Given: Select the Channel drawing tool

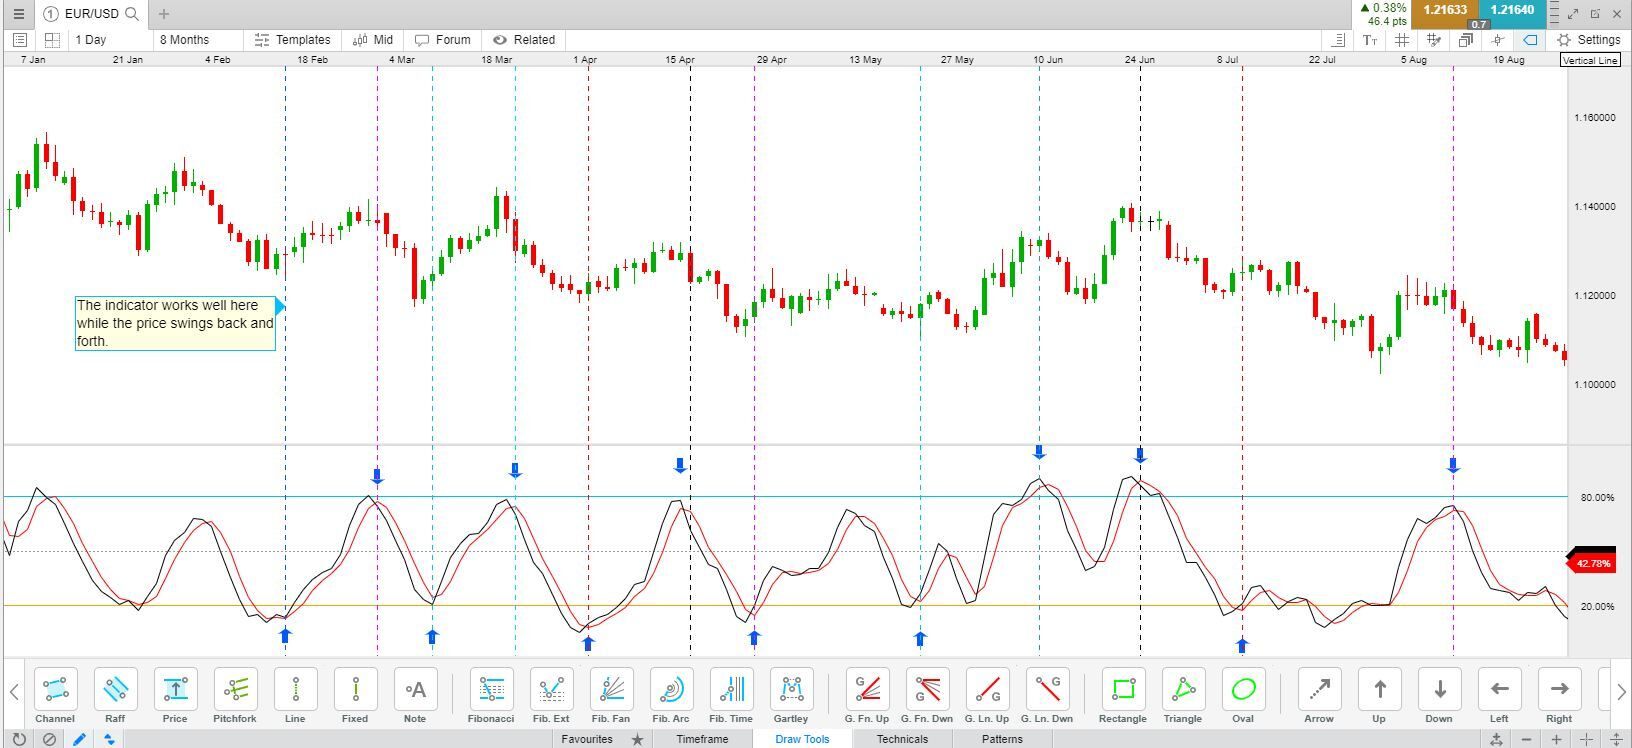Looking at the screenshot, I should 55,689.
